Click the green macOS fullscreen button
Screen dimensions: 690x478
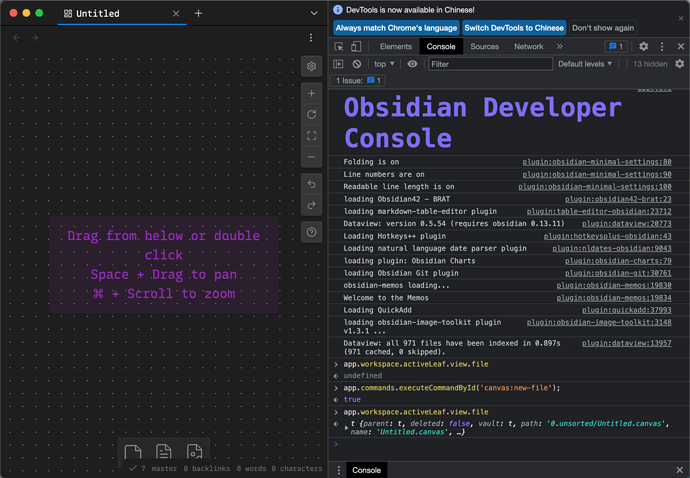point(39,13)
